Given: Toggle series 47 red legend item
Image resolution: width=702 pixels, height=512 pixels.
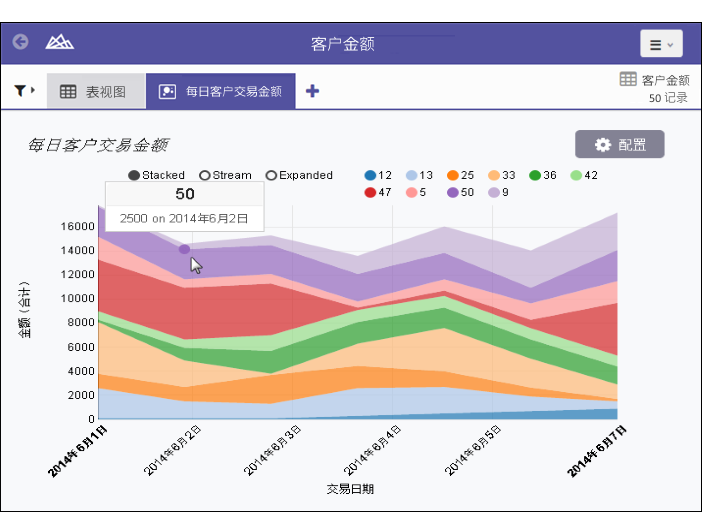Looking at the screenshot, I should coord(378,192).
